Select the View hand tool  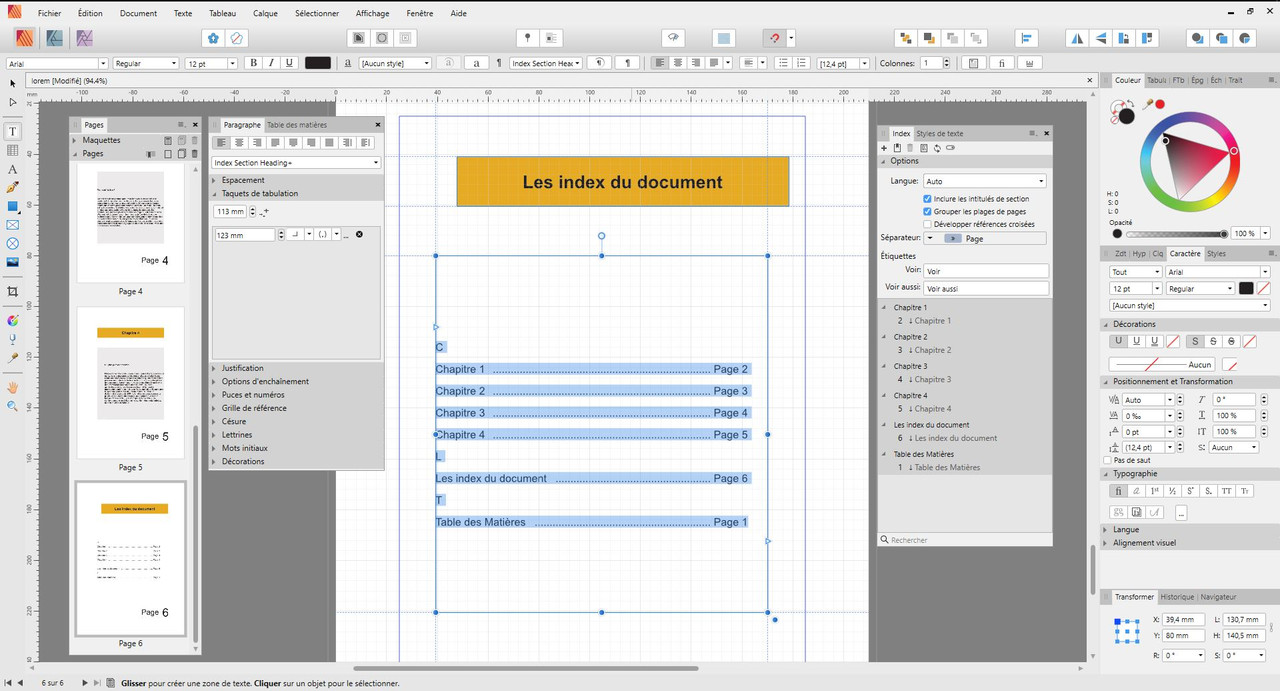(x=13, y=387)
